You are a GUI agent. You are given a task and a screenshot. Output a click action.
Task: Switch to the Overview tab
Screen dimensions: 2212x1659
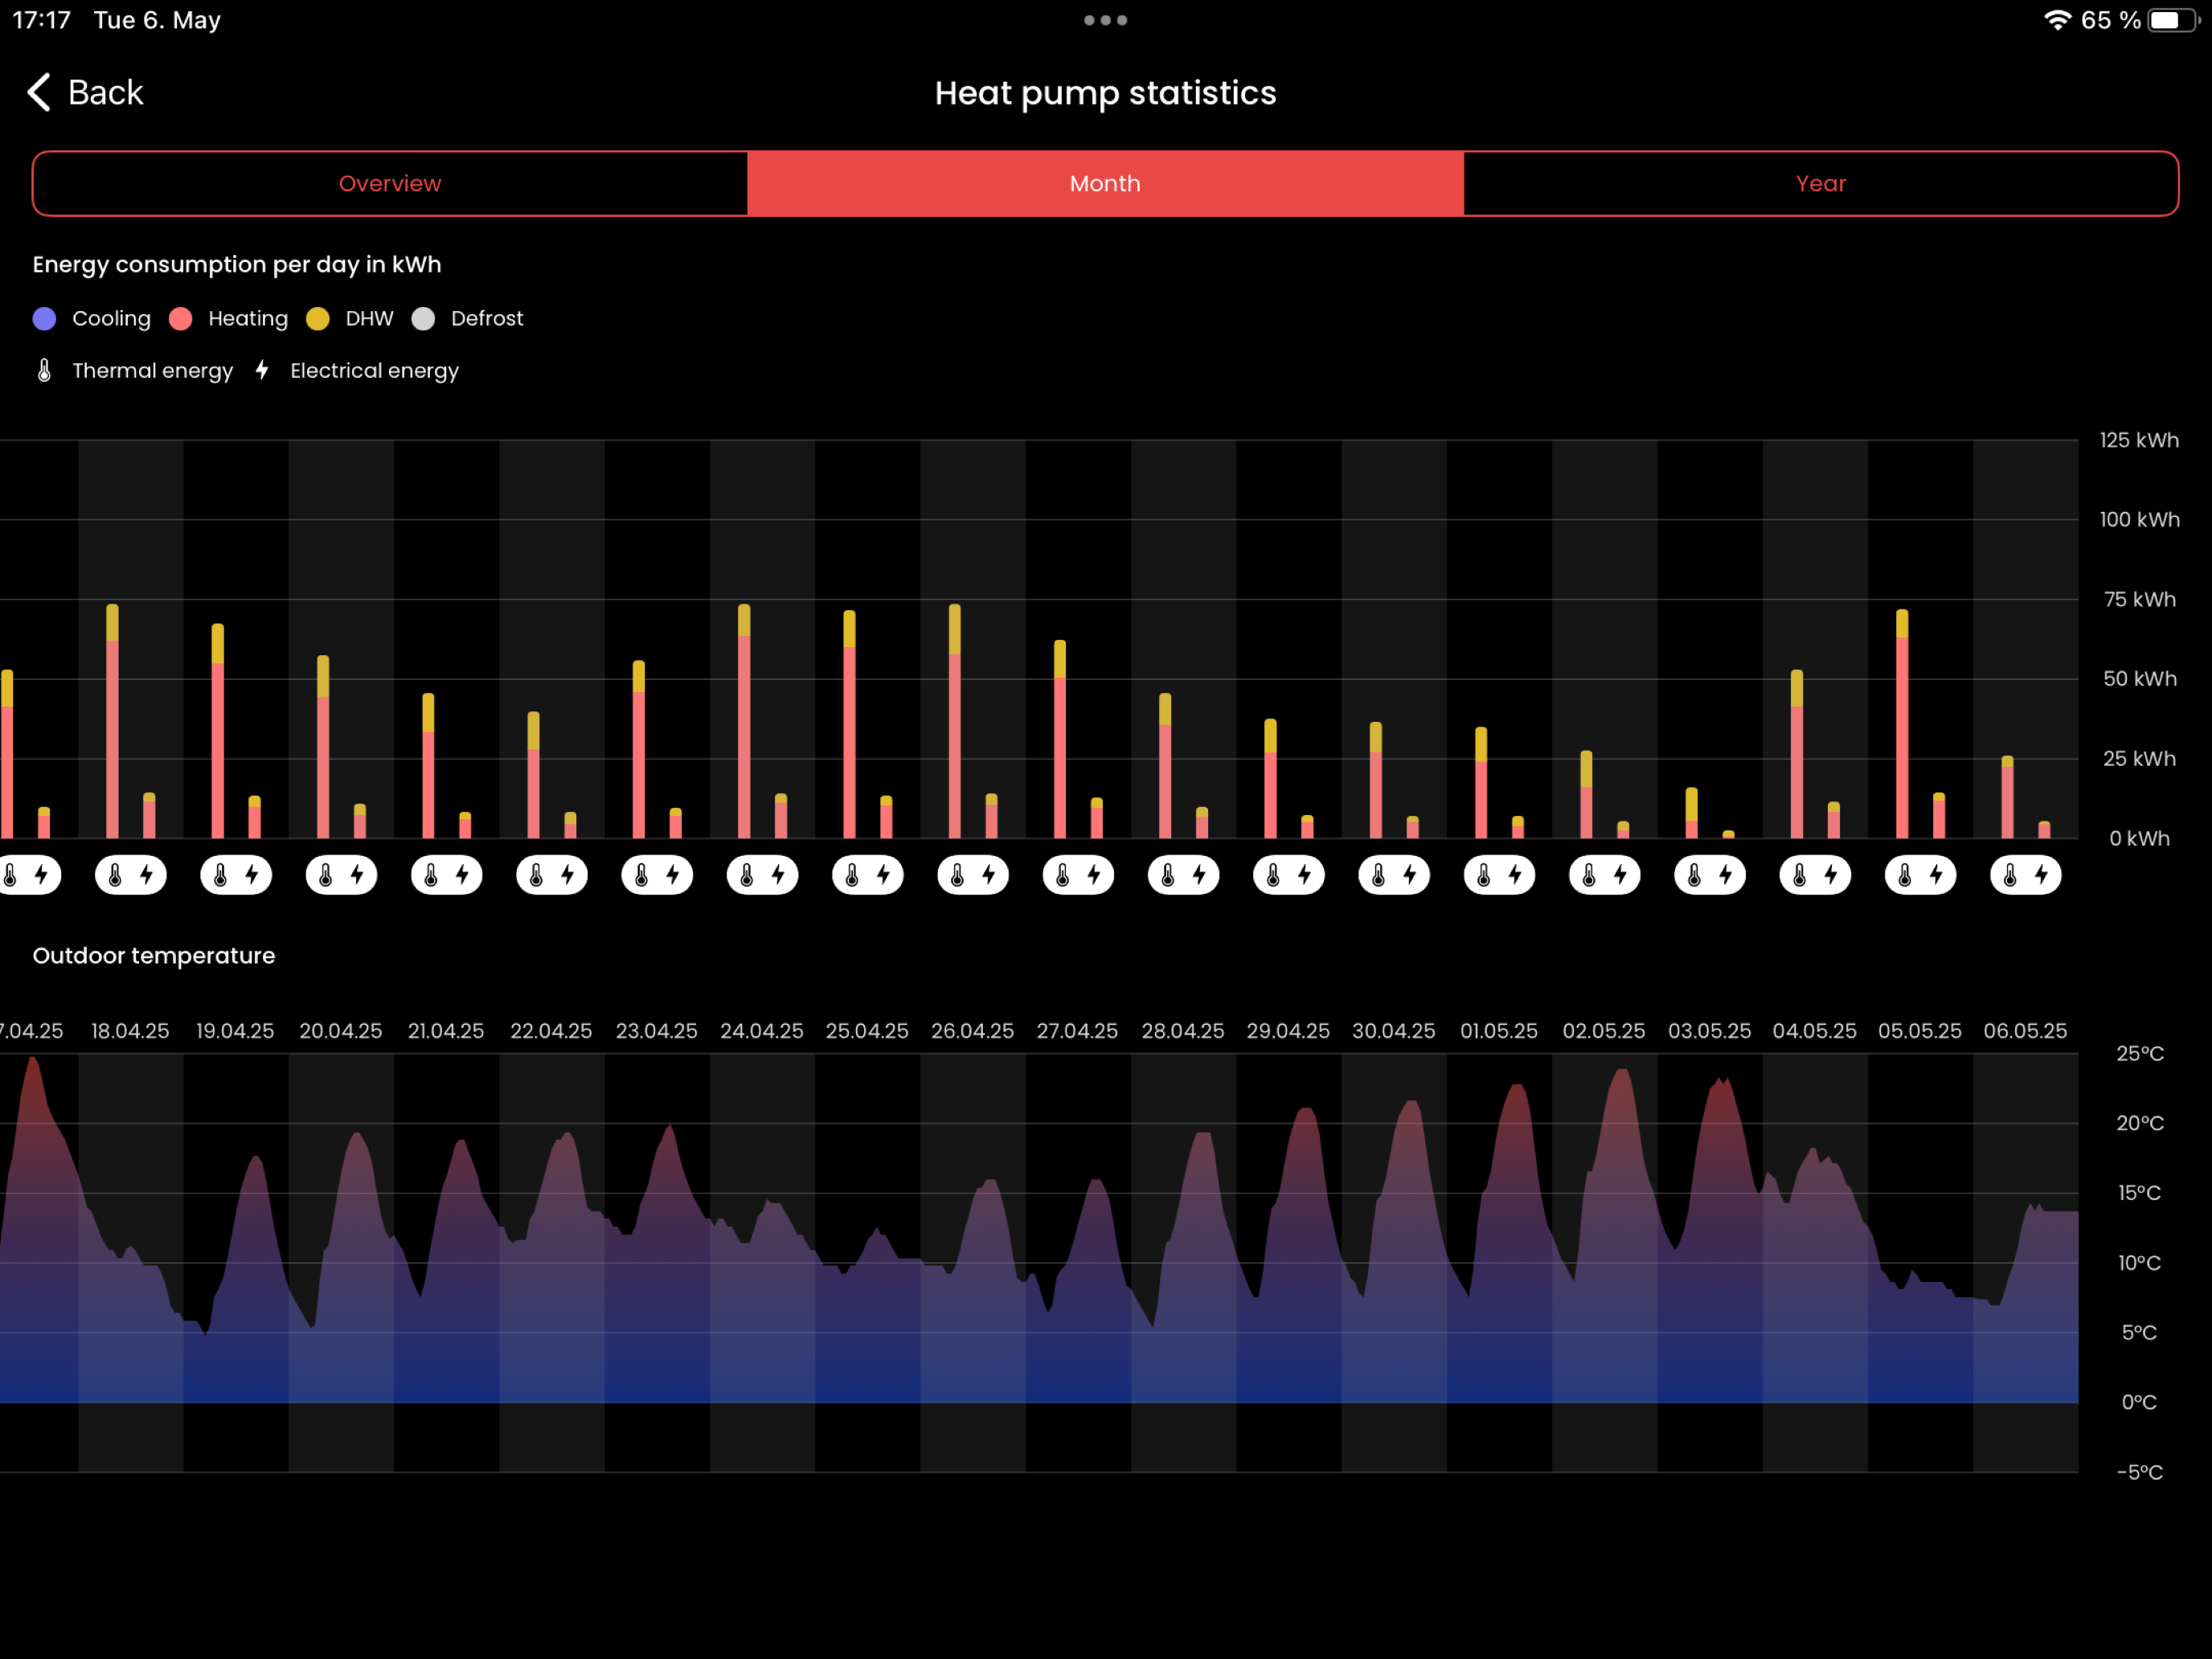coord(390,183)
